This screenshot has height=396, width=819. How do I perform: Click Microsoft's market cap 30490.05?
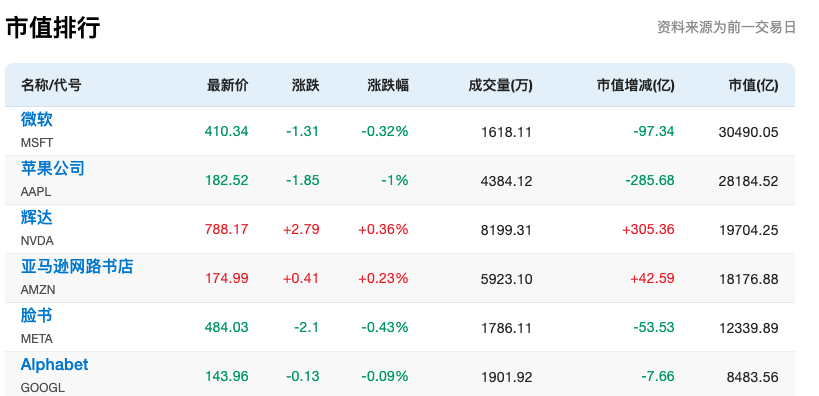(x=748, y=132)
